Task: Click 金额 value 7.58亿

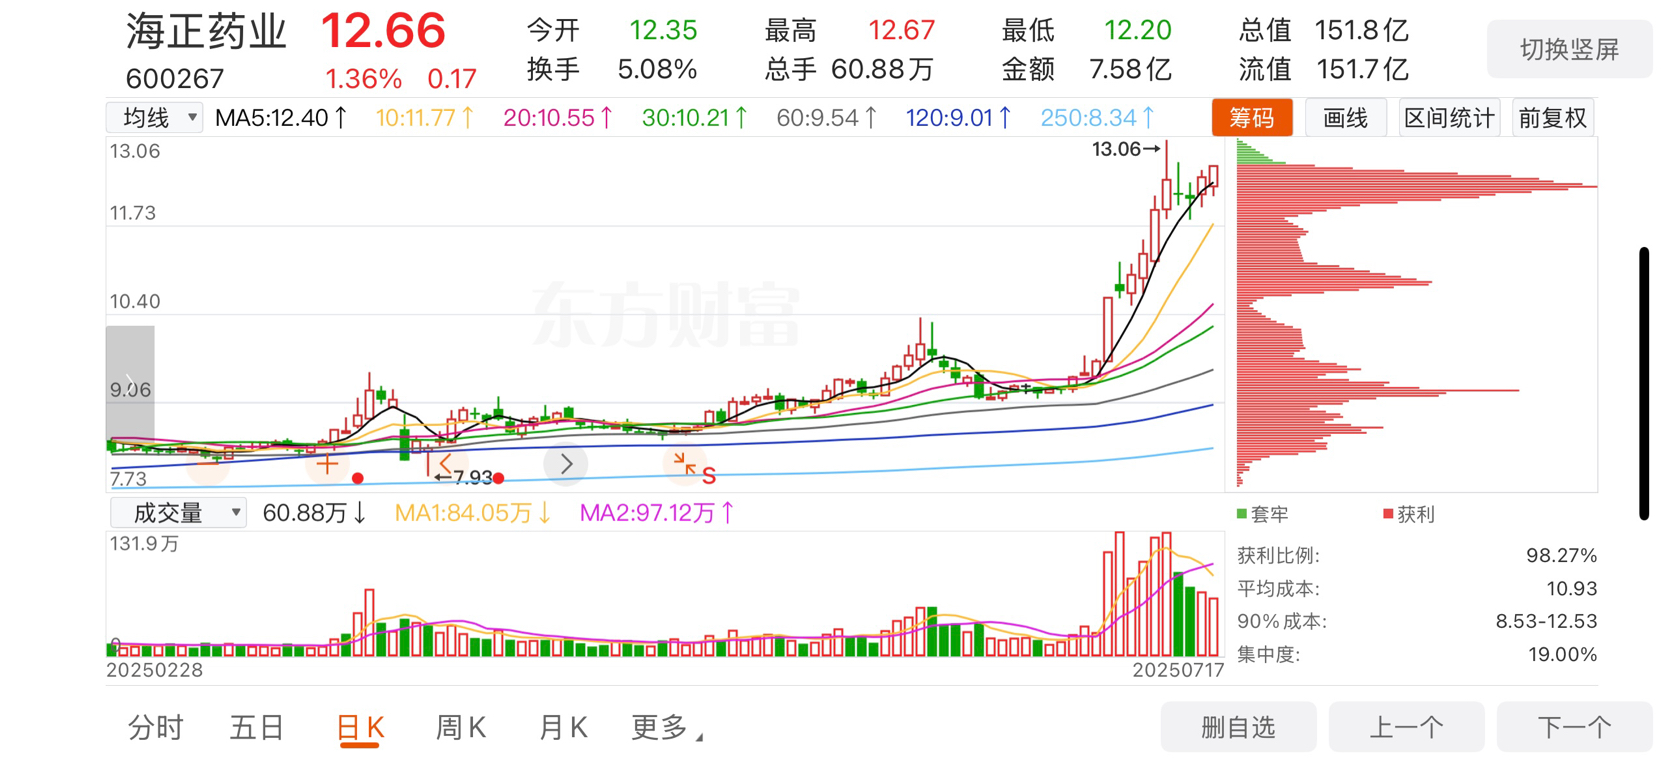Action: (x=1130, y=69)
